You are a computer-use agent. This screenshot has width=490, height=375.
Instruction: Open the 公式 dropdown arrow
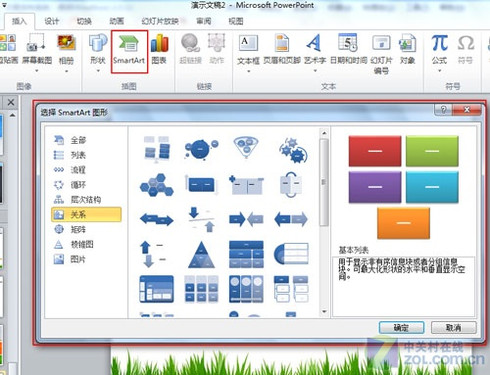coord(440,71)
